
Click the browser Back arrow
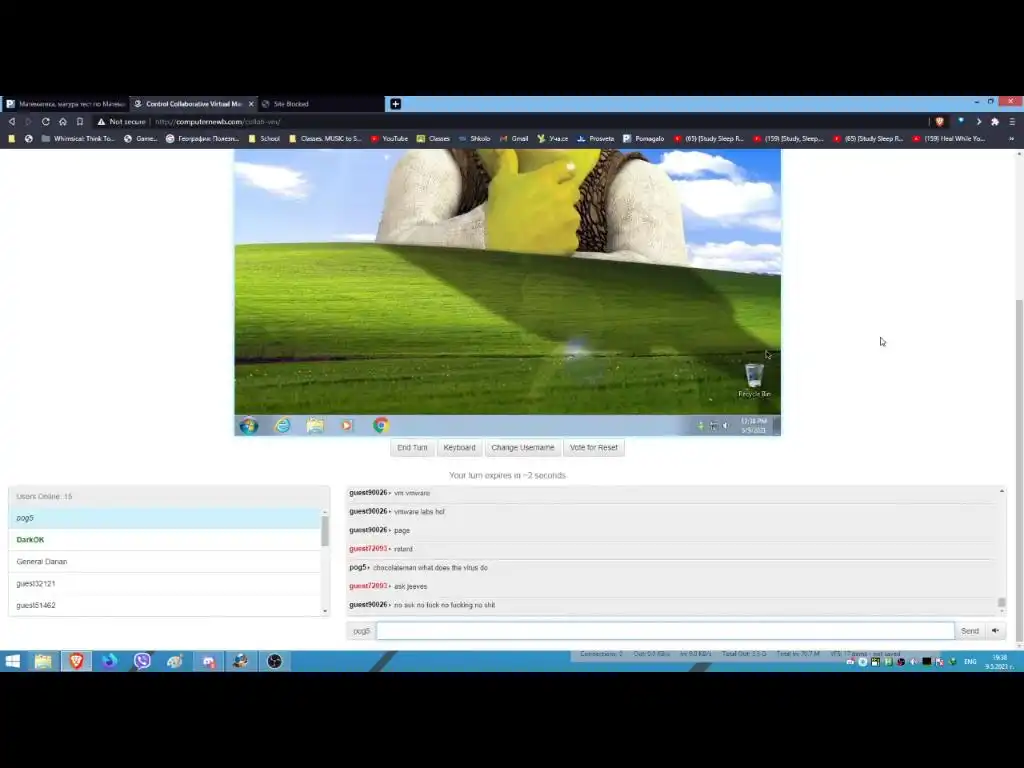click(x=12, y=121)
